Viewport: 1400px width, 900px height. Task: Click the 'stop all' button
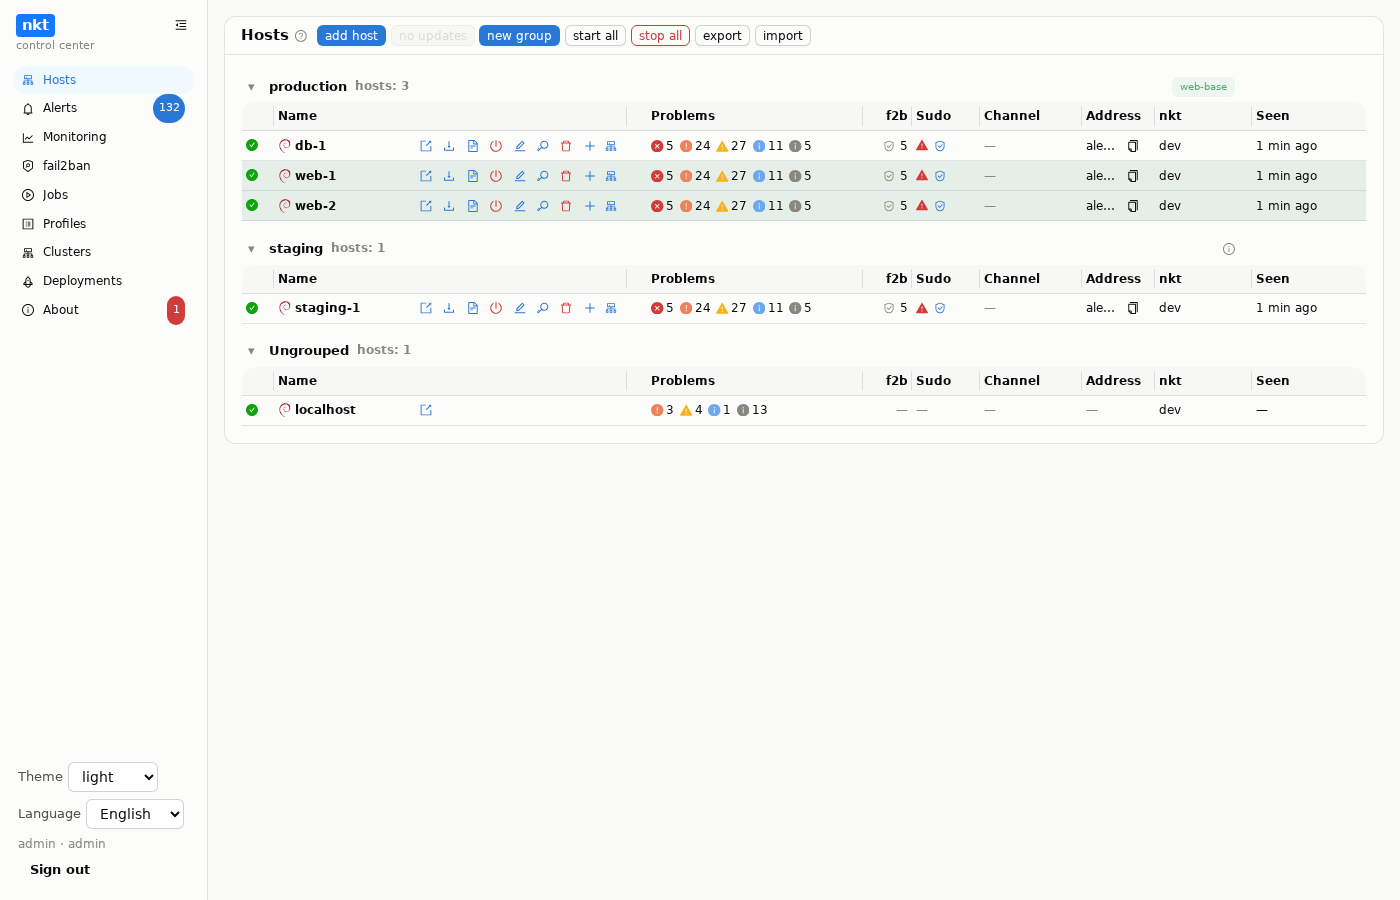pyautogui.click(x=660, y=36)
